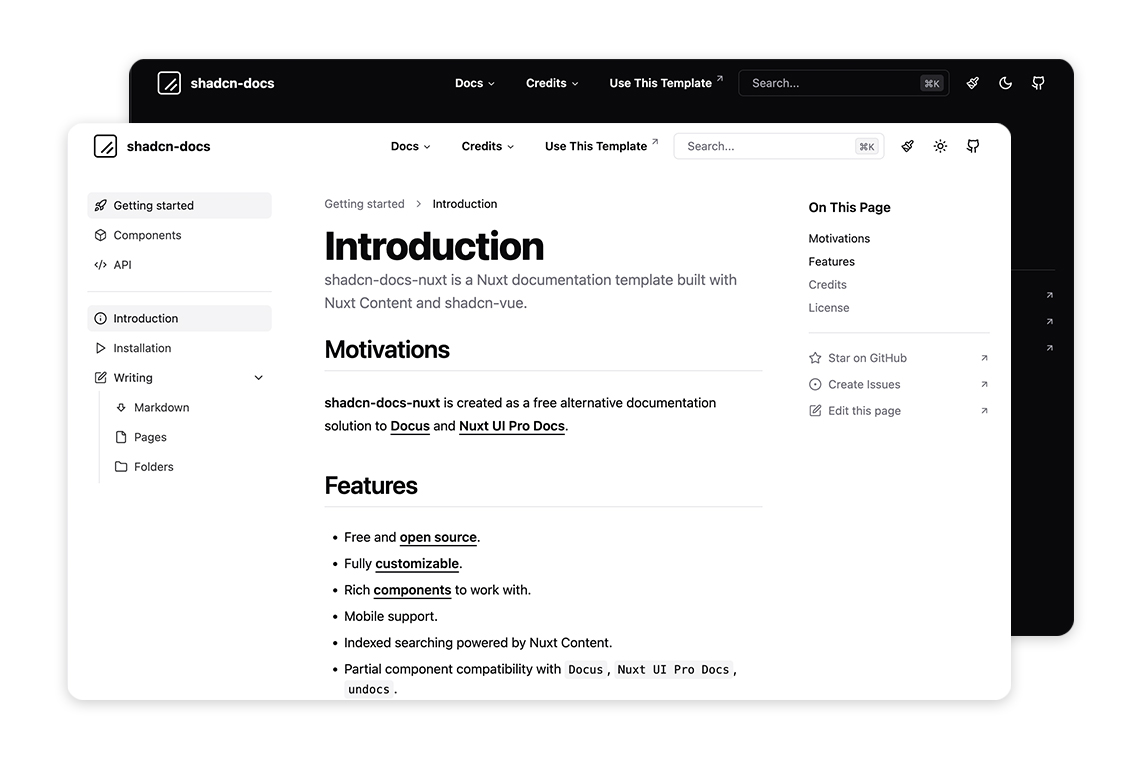The image size is (1144, 758).
Task: Click the edit icon beside Edit this page
Action: pyautogui.click(x=815, y=411)
